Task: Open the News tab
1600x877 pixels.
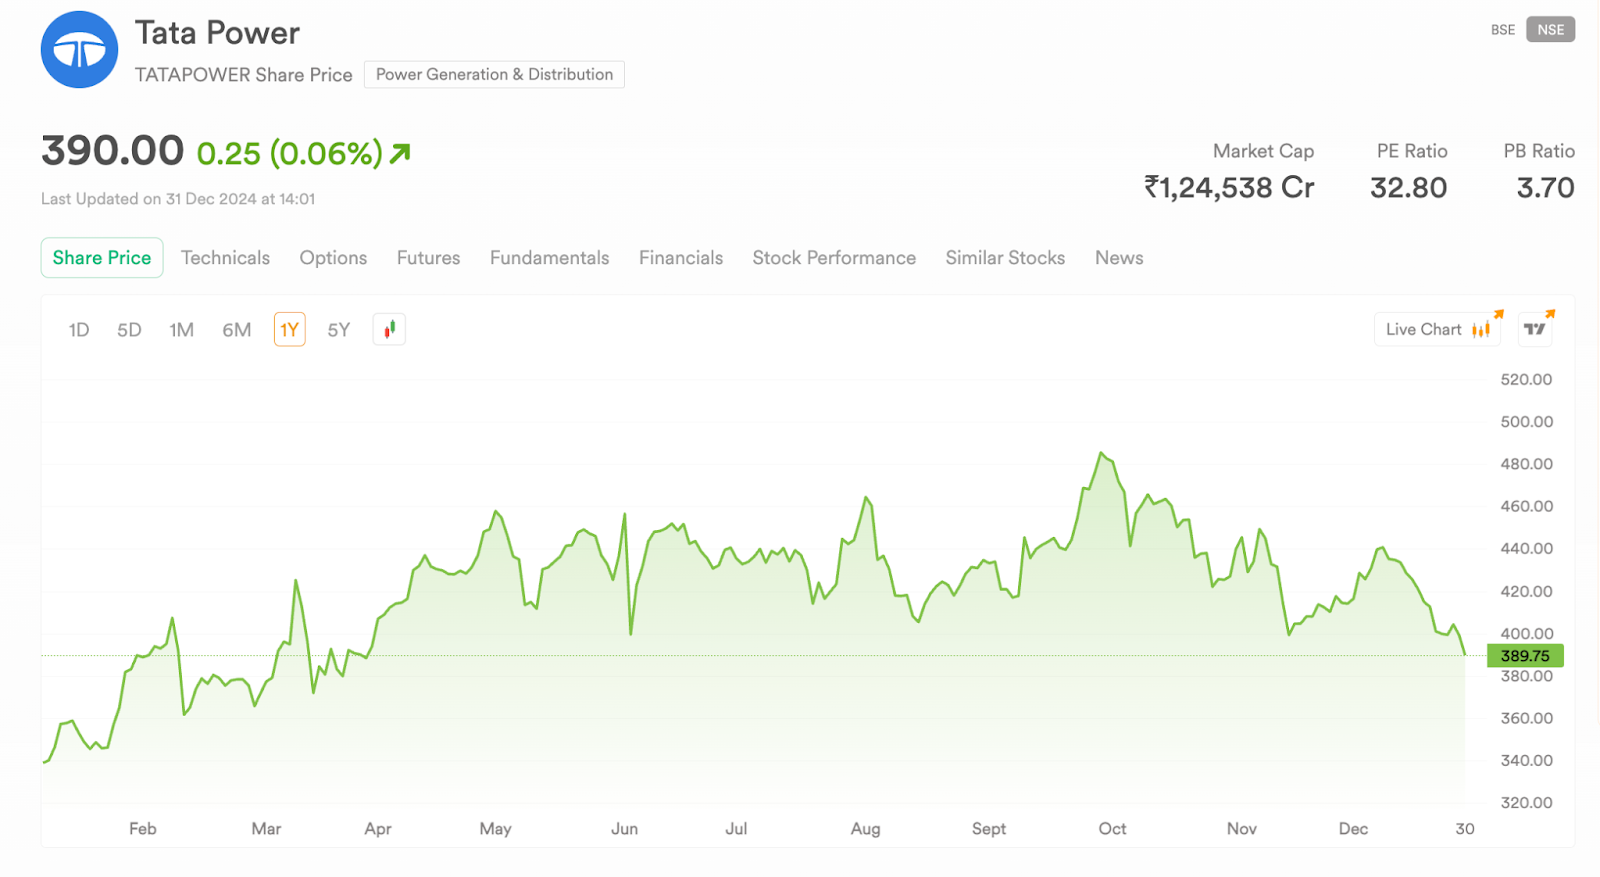Action: (x=1119, y=258)
